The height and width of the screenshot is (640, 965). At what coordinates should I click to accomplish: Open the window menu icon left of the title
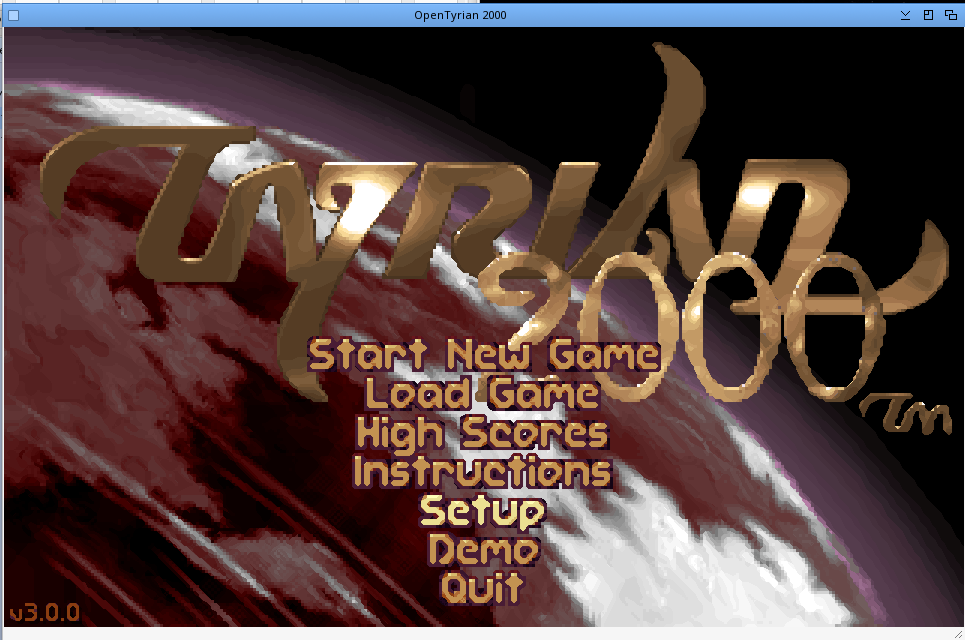[x=13, y=15]
